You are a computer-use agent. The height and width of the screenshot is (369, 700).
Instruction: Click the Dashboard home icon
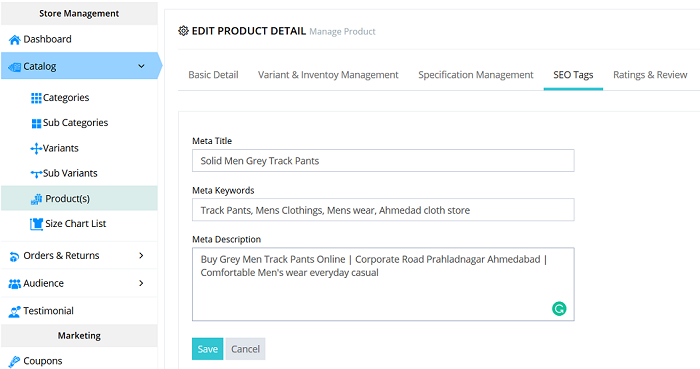[x=14, y=40]
